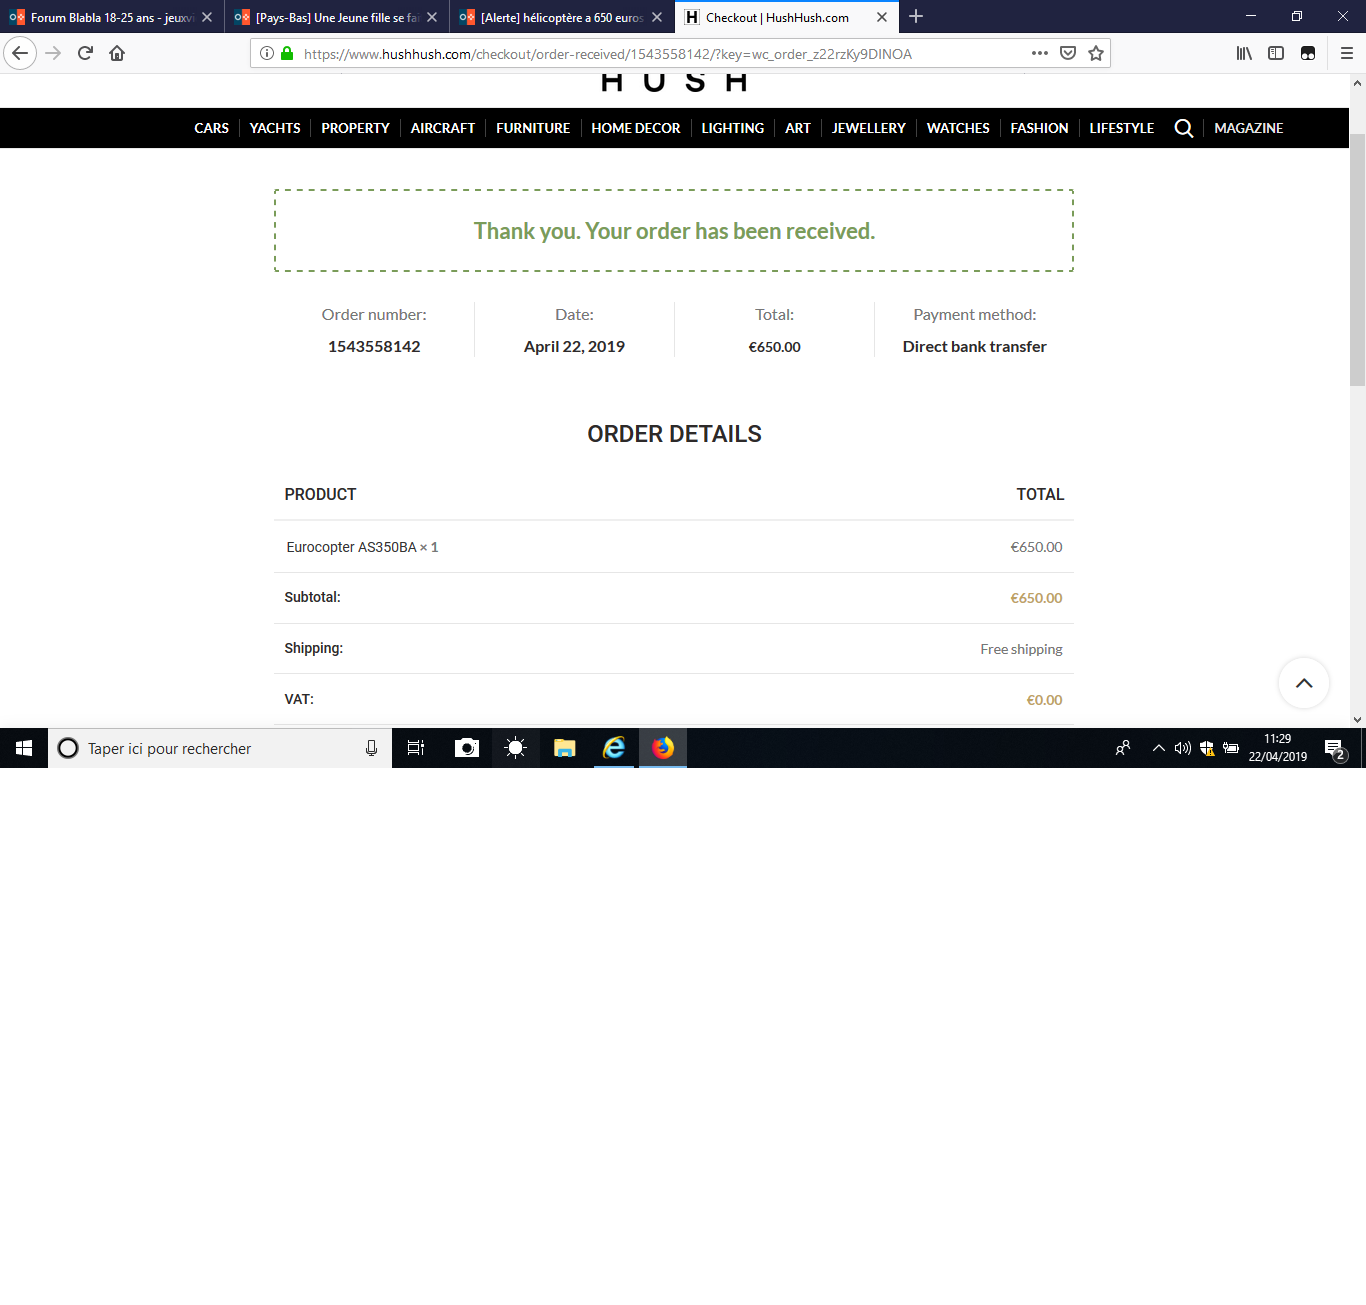This screenshot has height=1305, width=1366.
Task: Browse the Aircraft category
Action: tap(443, 128)
